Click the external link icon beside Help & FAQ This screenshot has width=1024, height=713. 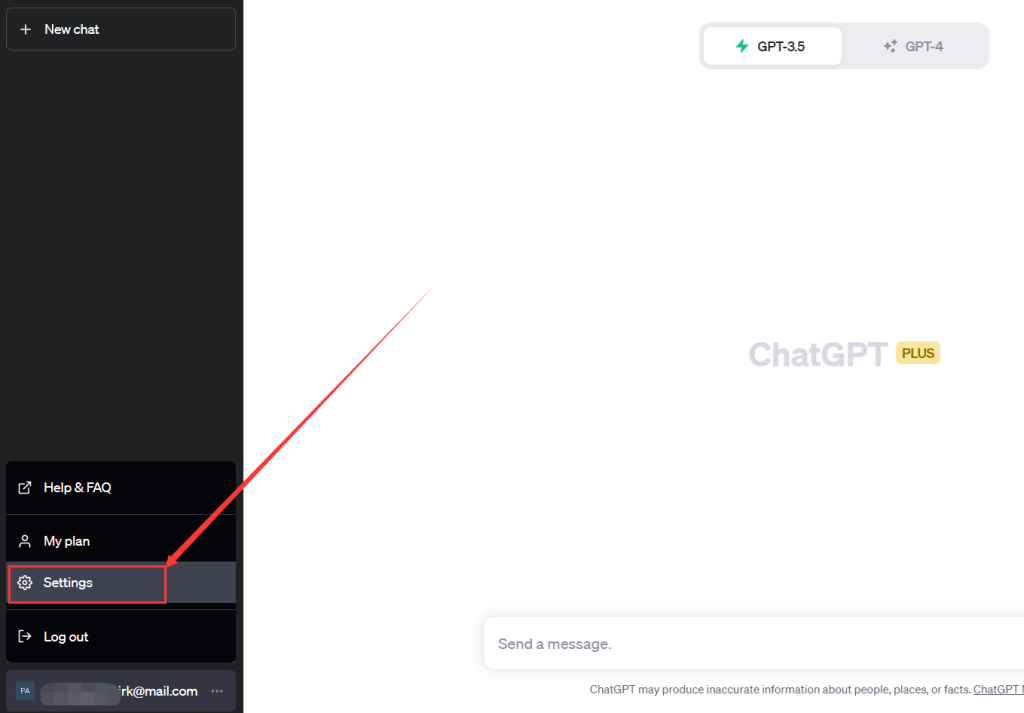click(x=25, y=488)
